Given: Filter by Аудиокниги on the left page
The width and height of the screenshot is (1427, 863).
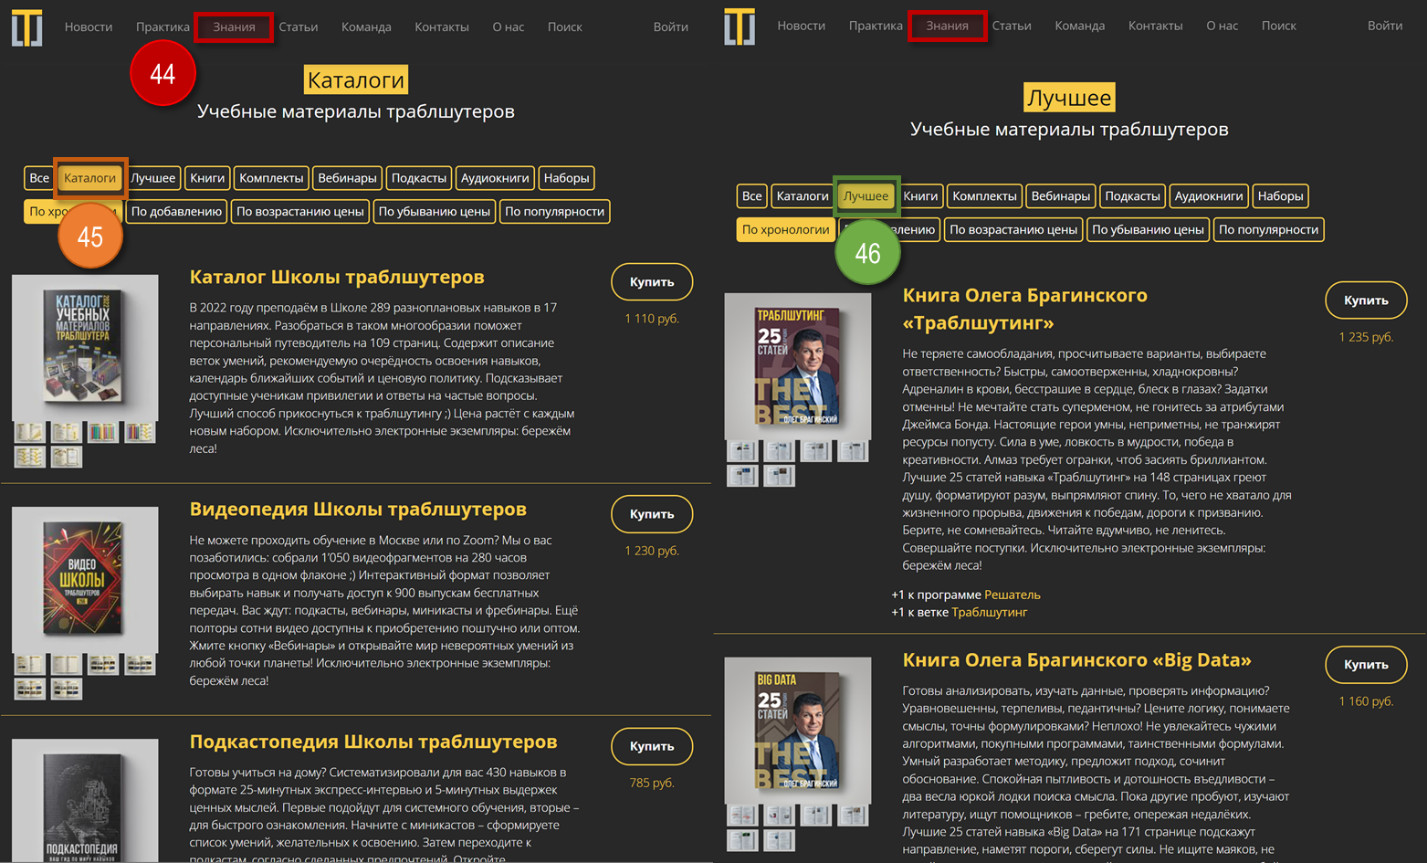Looking at the screenshot, I should (495, 178).
